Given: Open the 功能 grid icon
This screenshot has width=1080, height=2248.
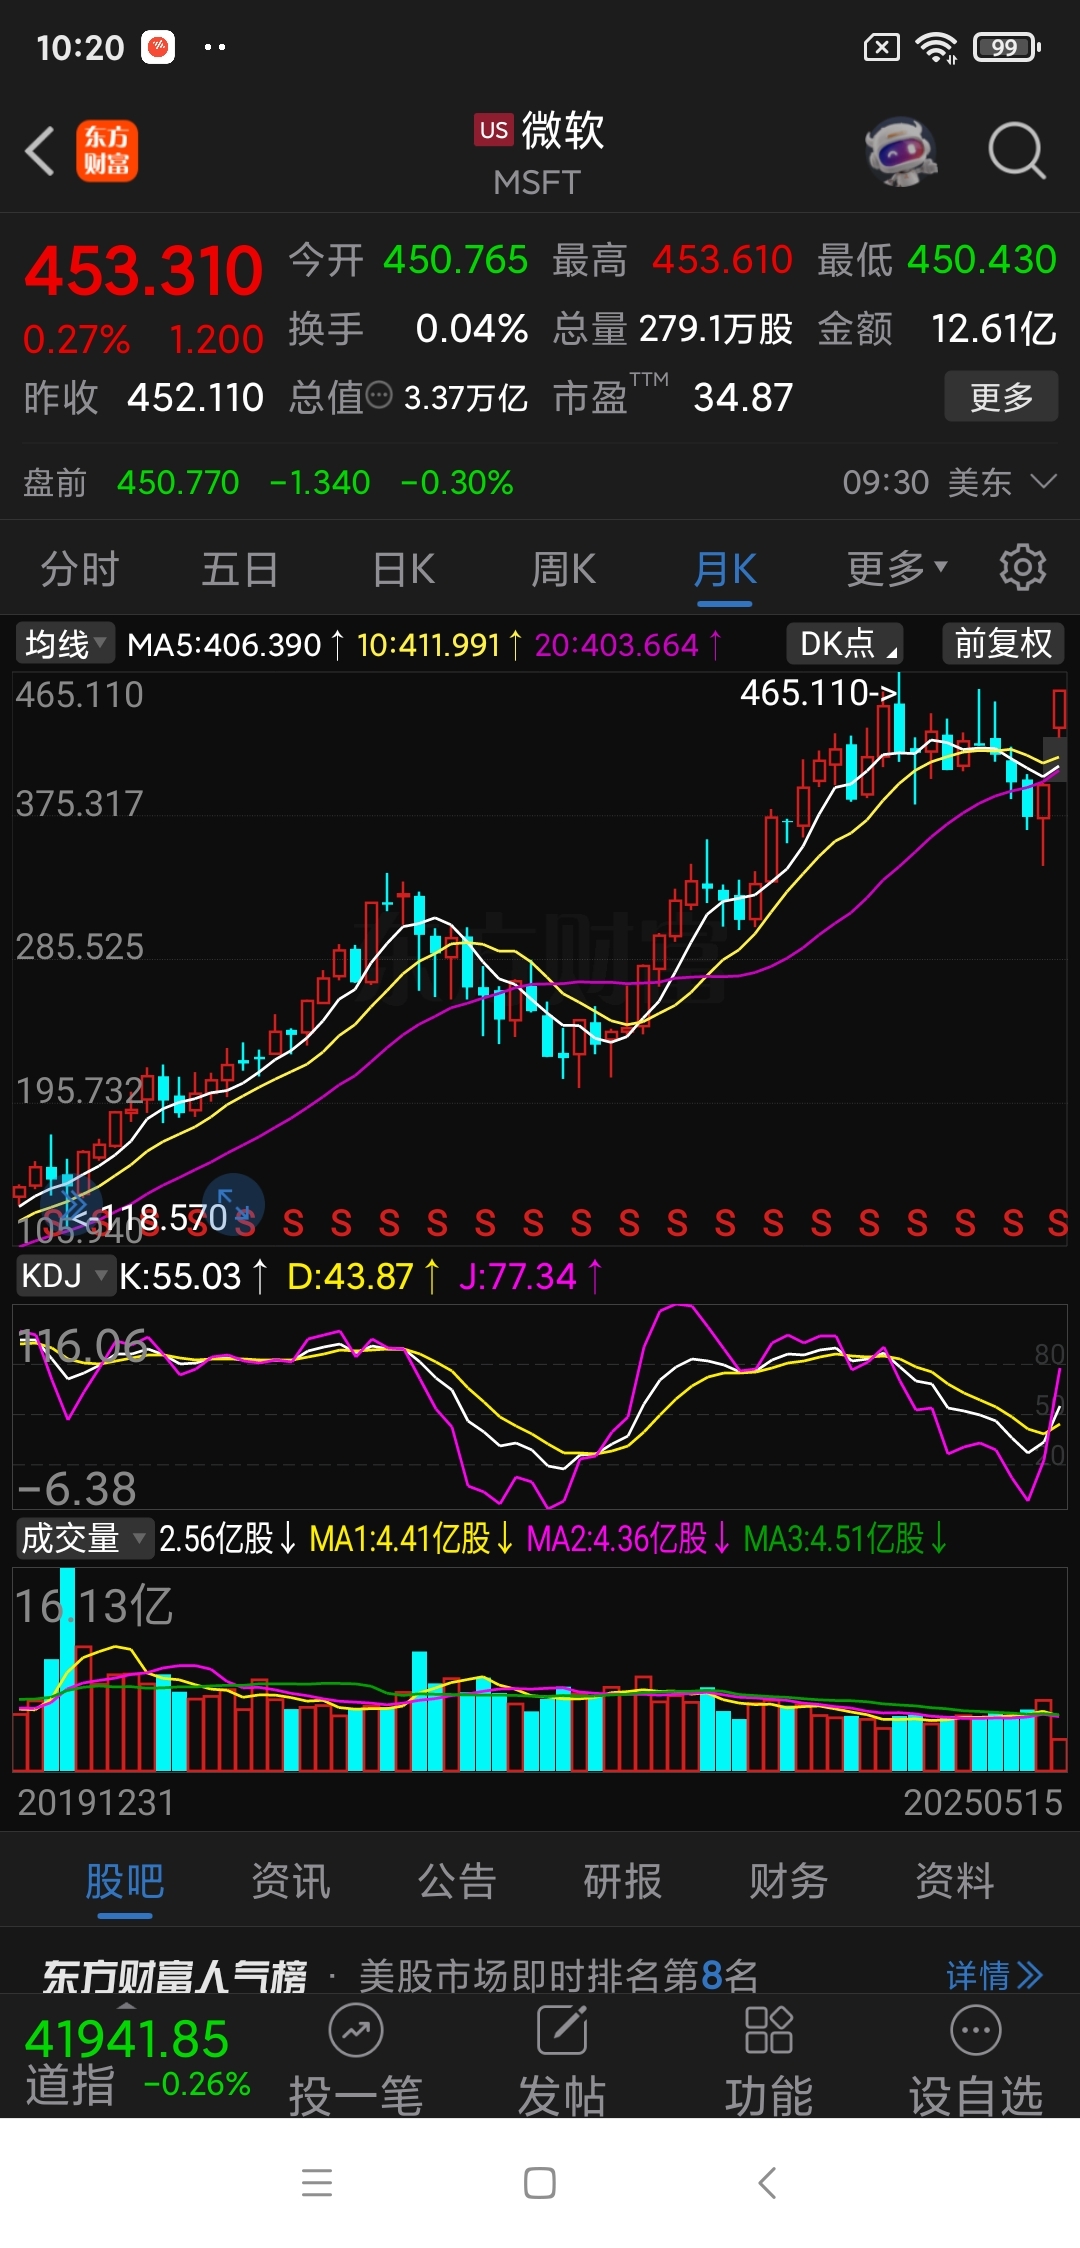Looking at the screenshot, I should [x=769, y=2030].
